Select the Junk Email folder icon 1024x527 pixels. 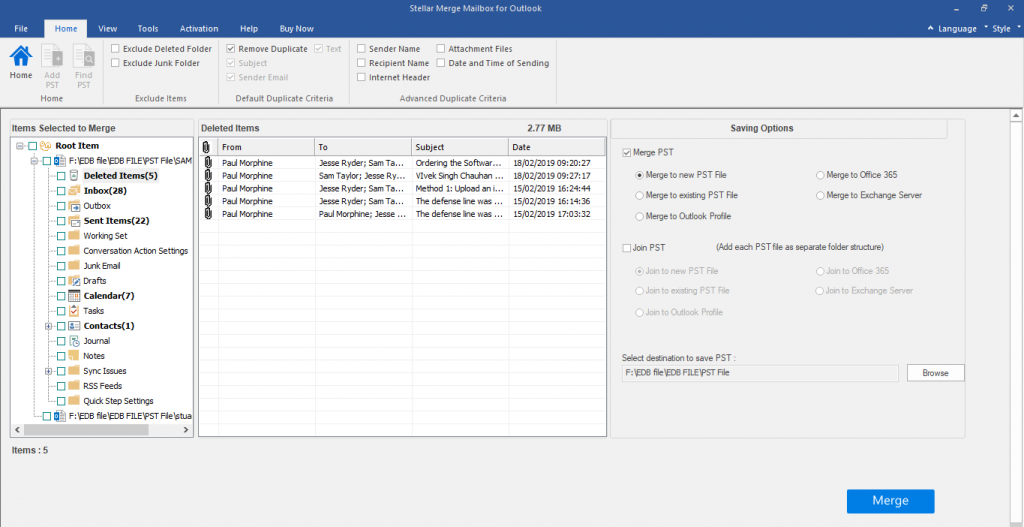click(74, 266)
